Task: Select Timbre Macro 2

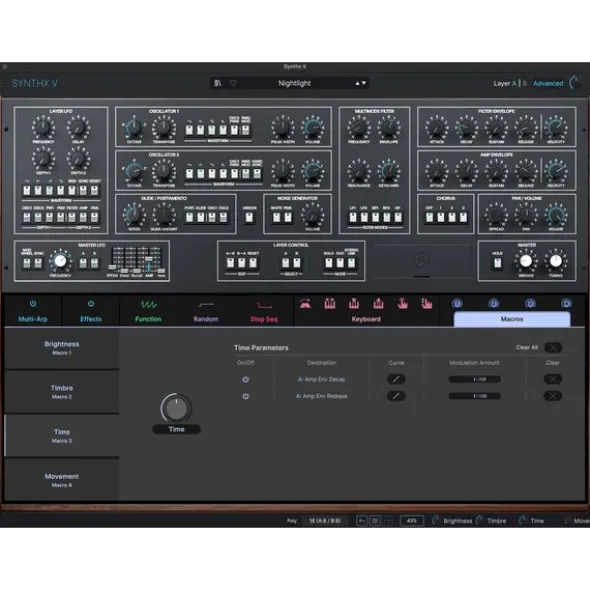Action: 62,392
